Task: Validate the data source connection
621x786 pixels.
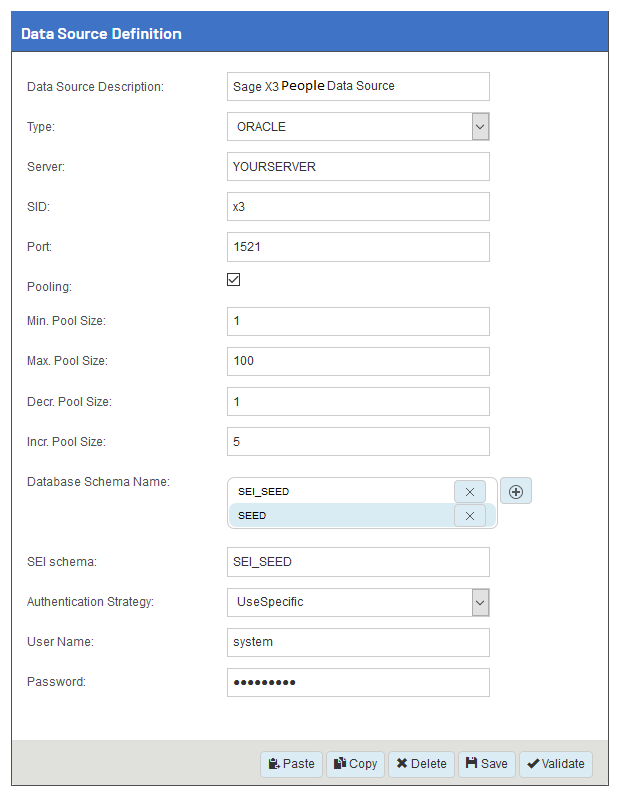Action: coord(556,763)
